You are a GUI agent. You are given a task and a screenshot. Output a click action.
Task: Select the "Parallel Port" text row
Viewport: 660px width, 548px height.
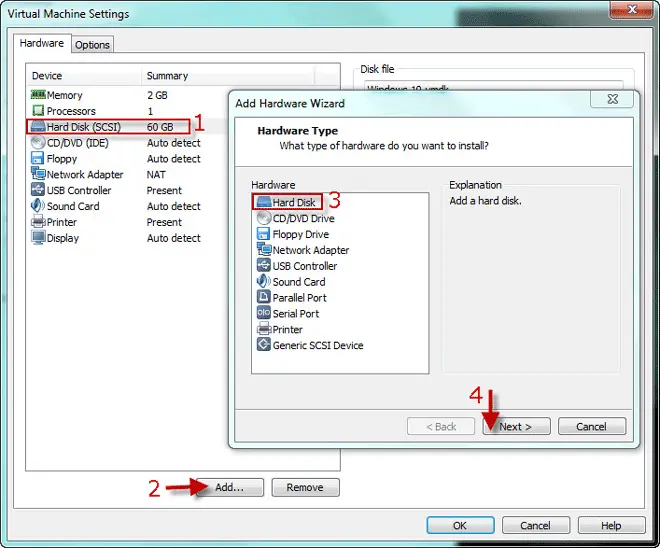point(300,298)
